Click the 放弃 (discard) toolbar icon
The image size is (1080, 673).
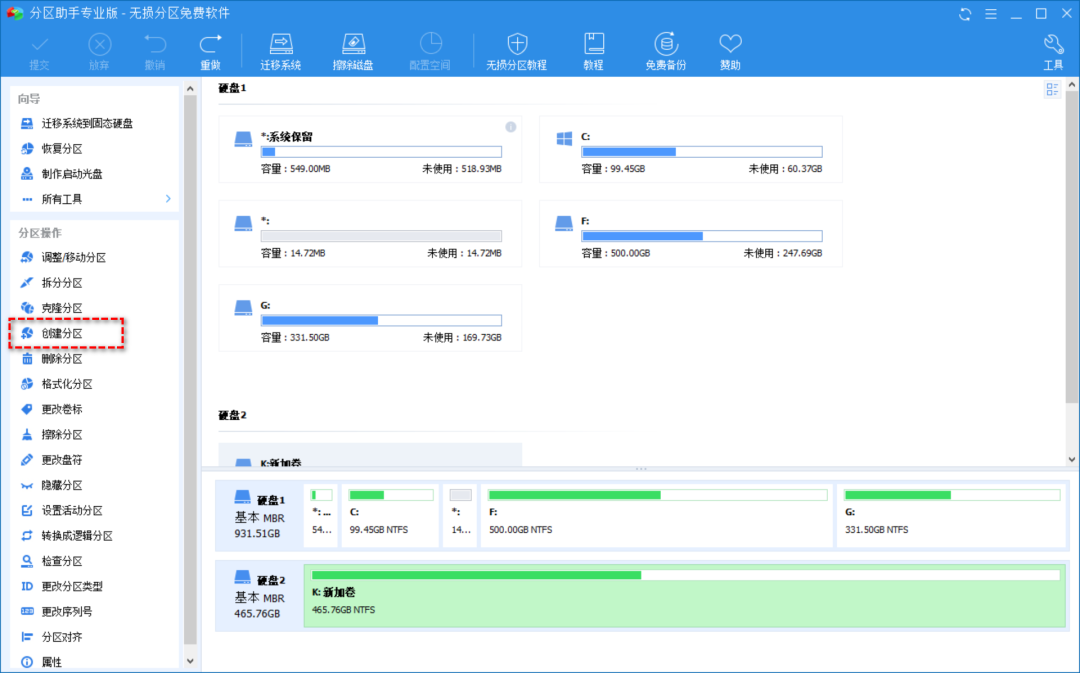99,52
